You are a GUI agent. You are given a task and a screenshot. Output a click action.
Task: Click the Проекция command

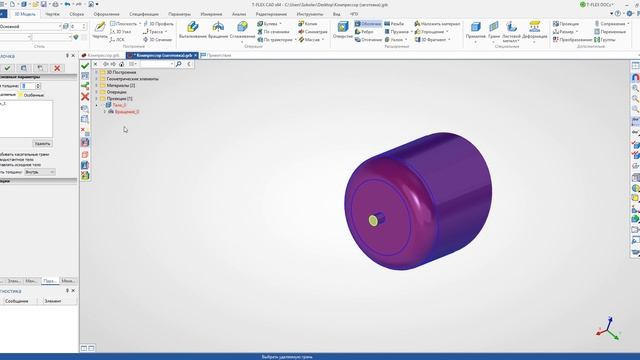pyautogui.click(x=566, y=24)
